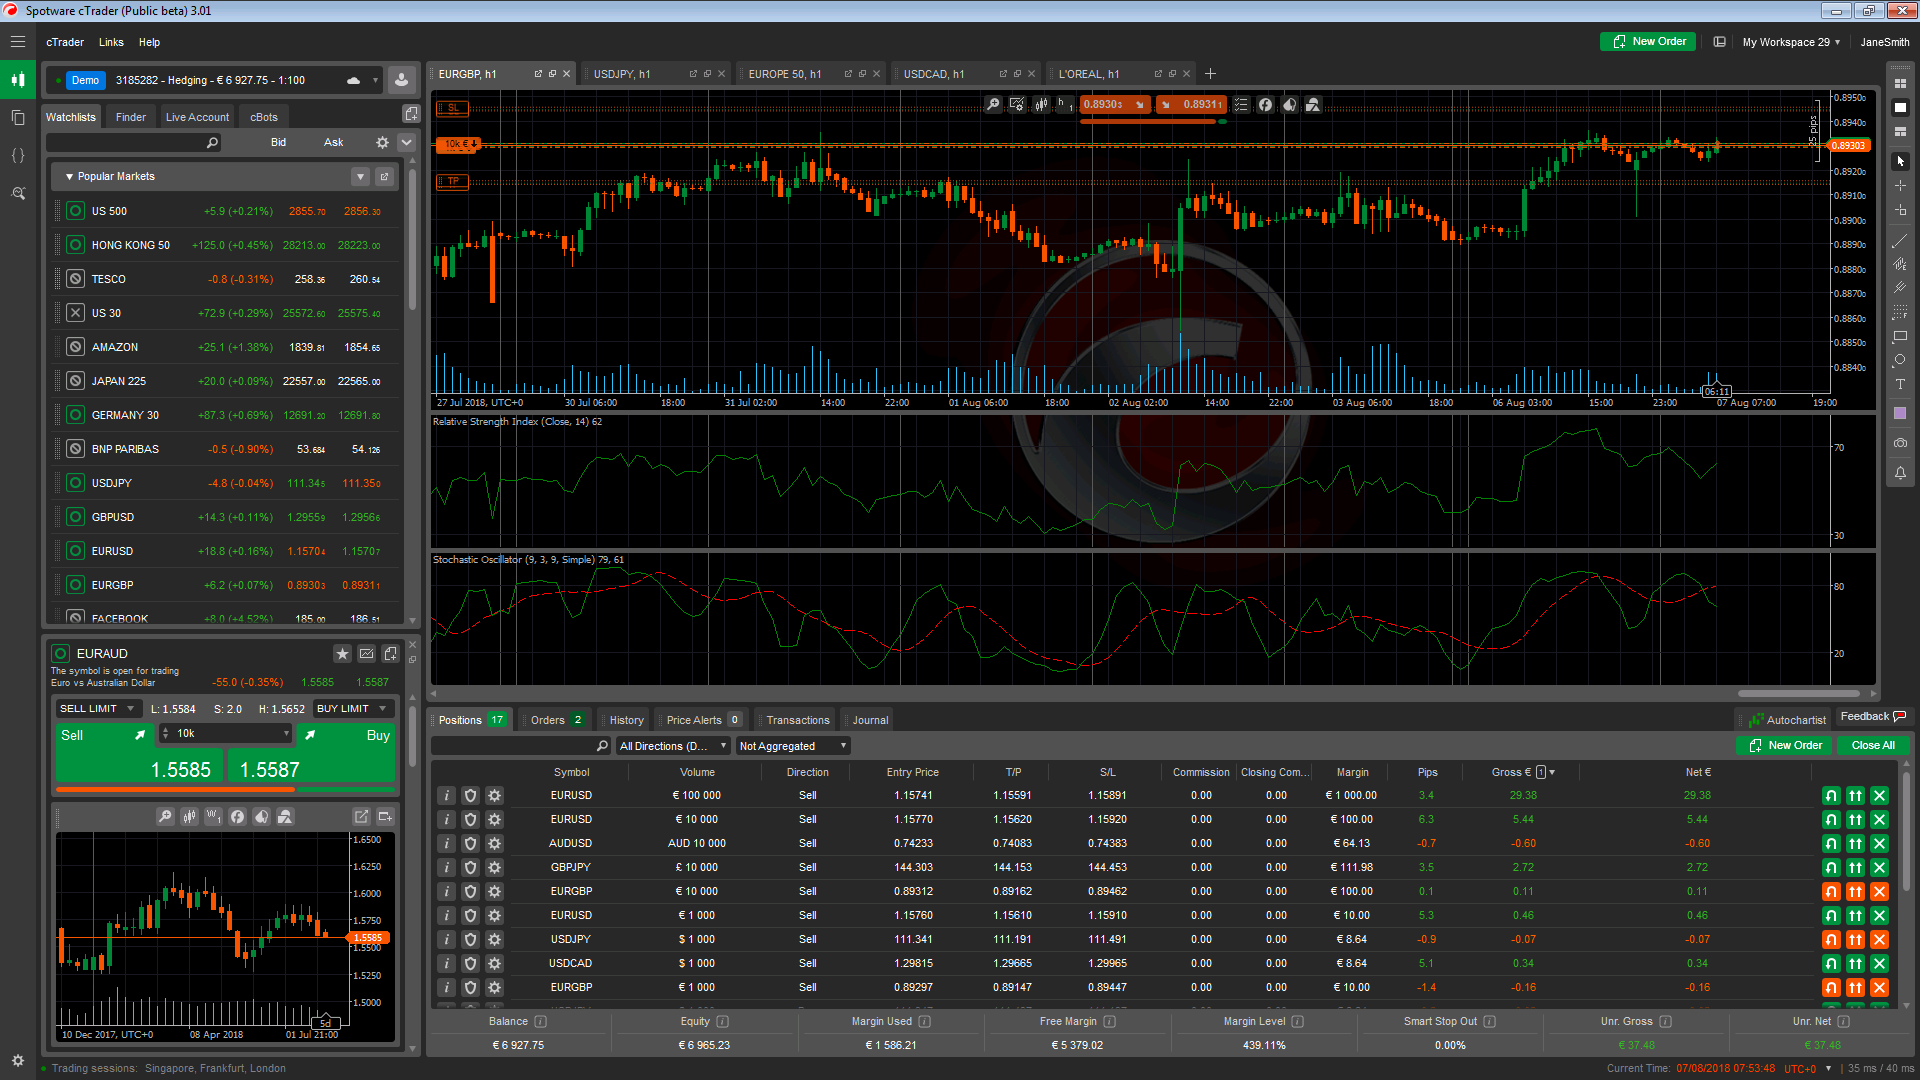Toggle the market status icon for AMAZON
Image resolution: width=1920 pixels, height=1080 pixels.
click(75, 347)
